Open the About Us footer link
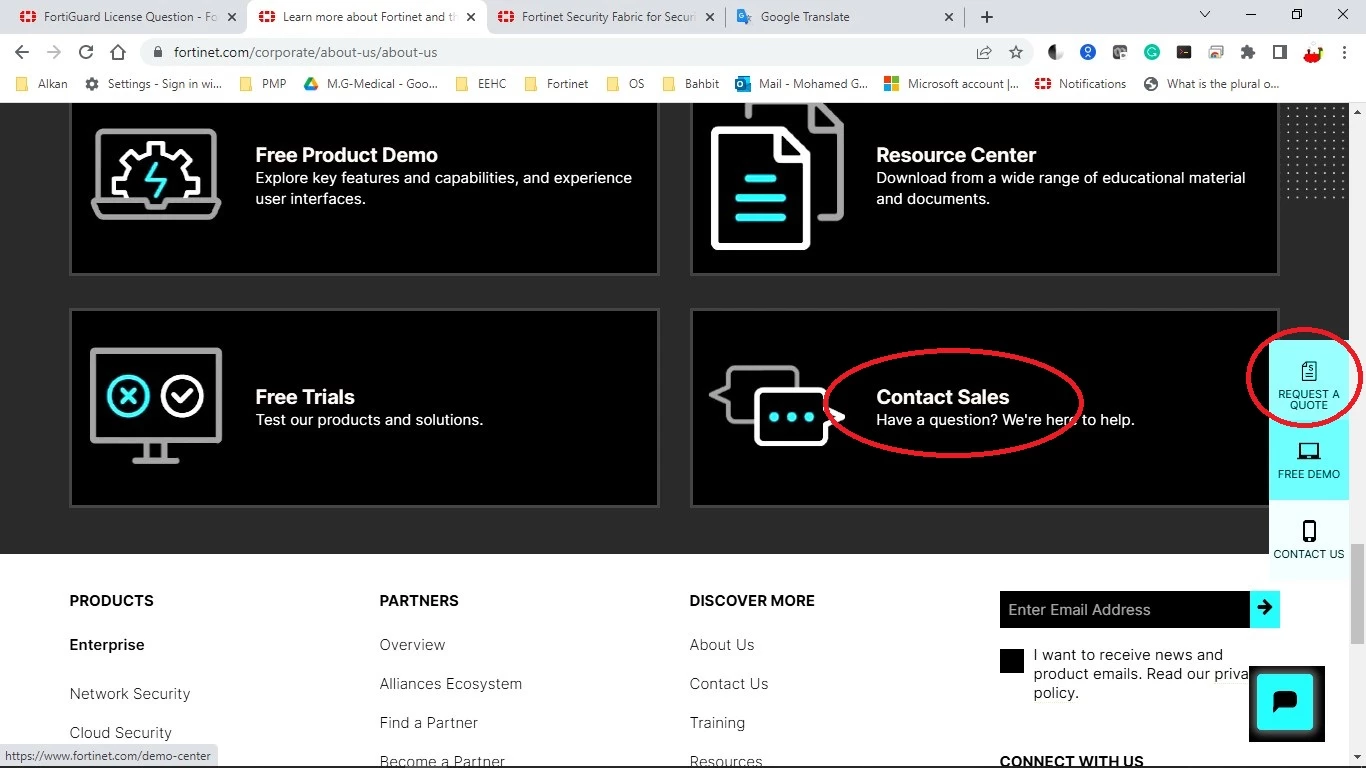The image size is (1366, 768). [x=722, y=644]
